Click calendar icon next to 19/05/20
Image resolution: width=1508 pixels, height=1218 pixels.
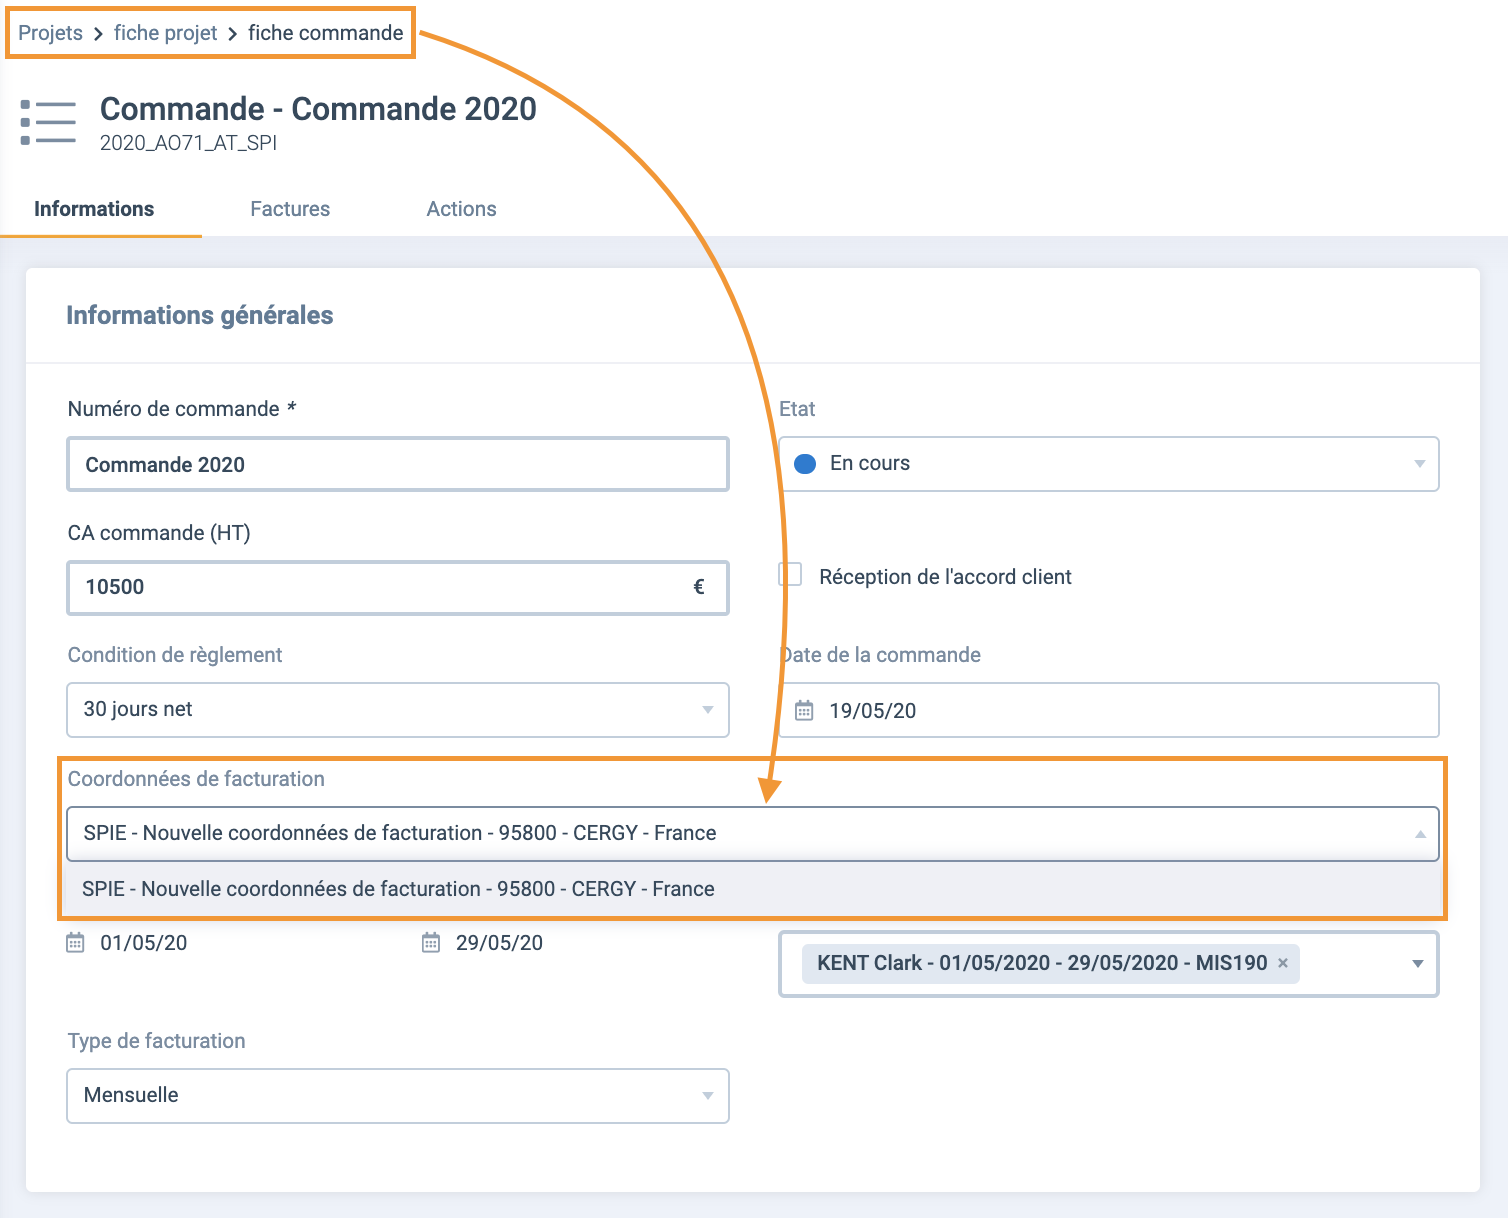click(804, 711)
